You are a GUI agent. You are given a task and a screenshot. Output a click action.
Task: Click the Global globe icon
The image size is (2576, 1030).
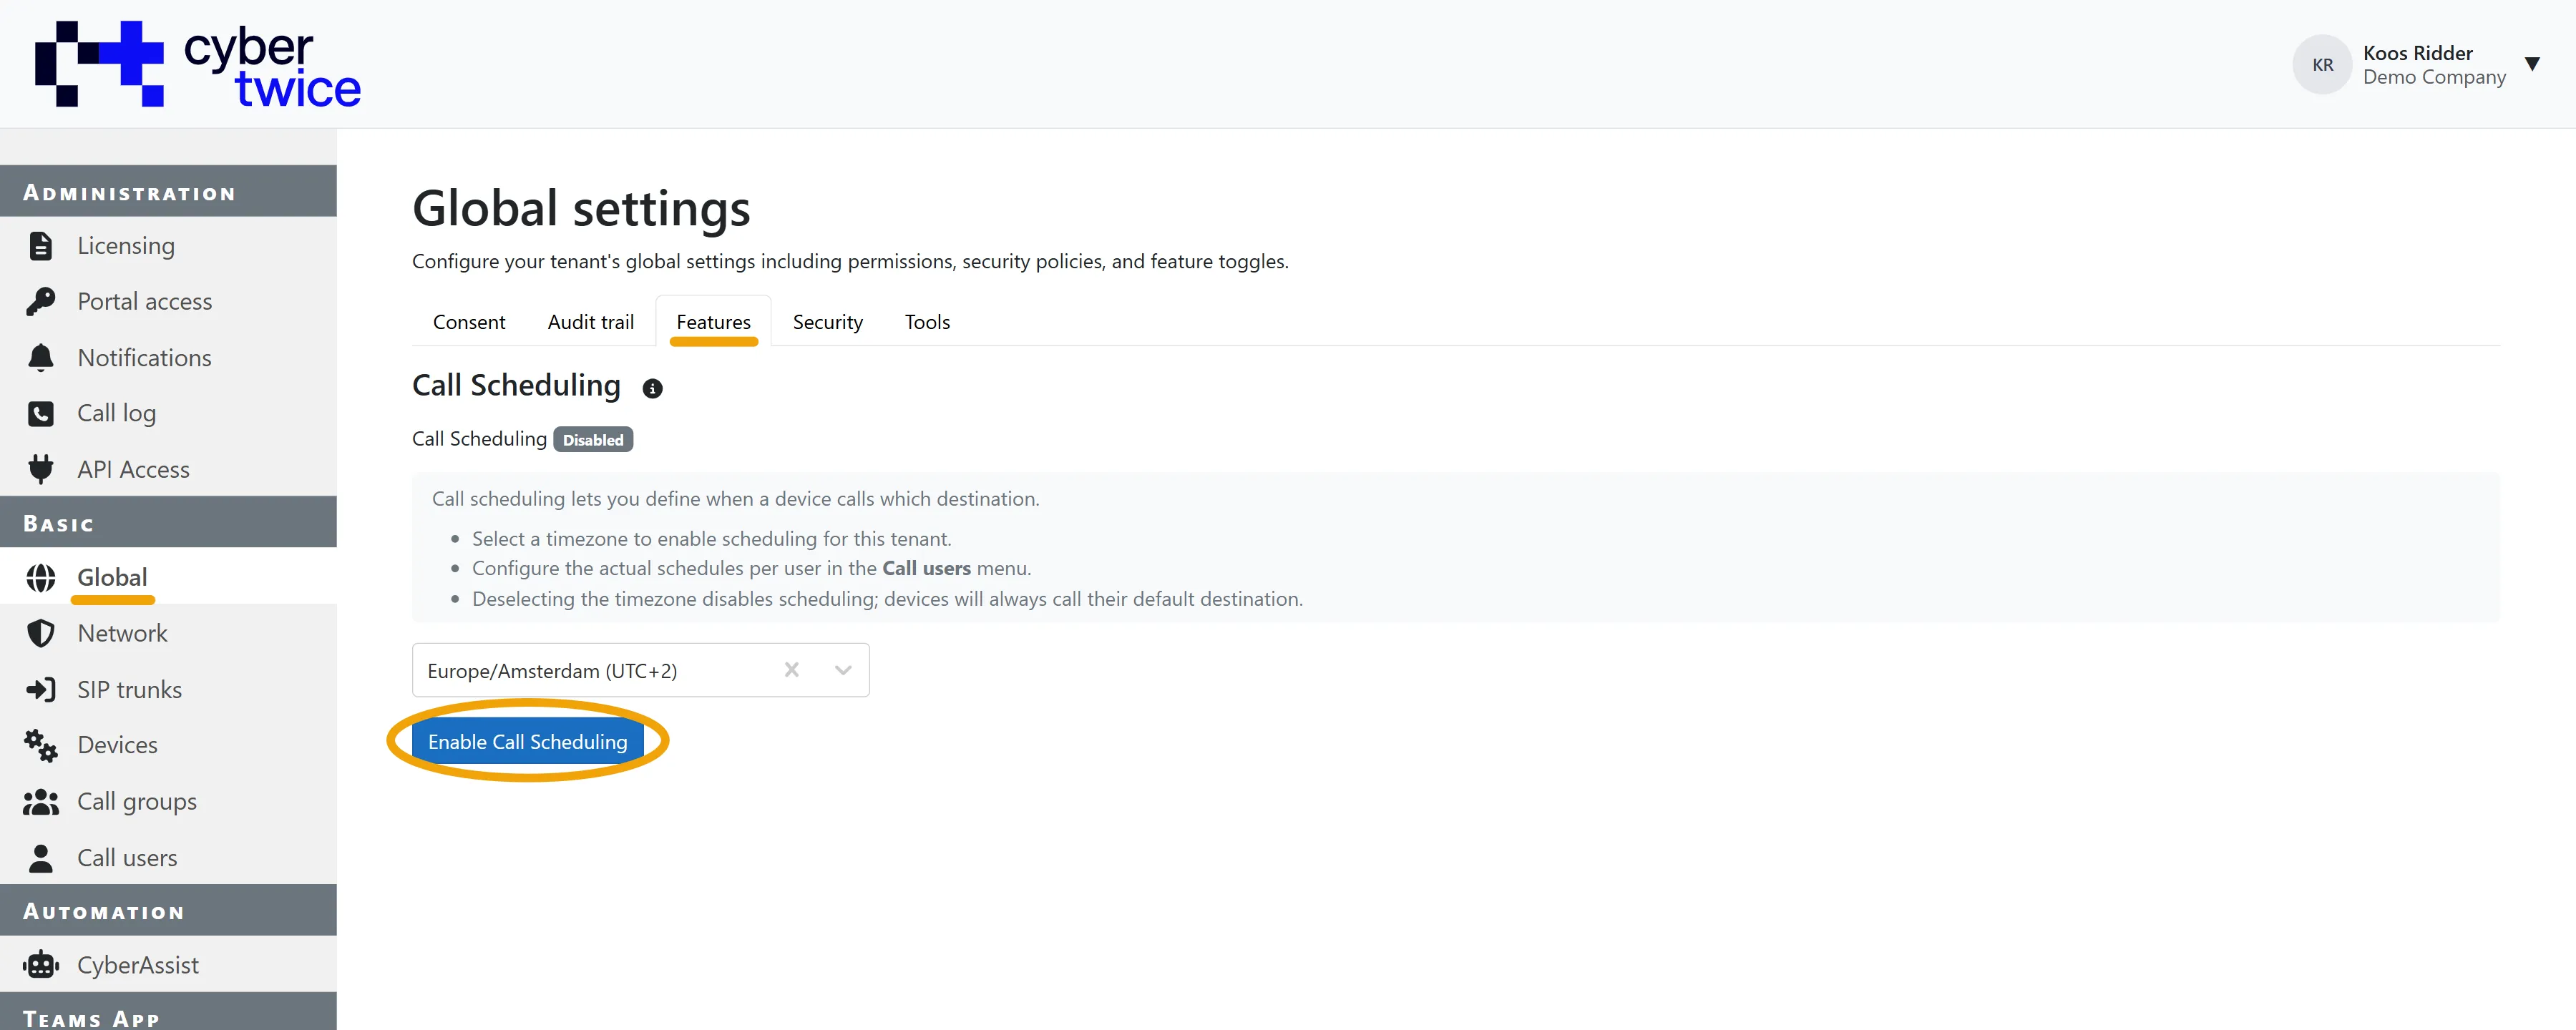pyautogui.click(x=40, y=578)
